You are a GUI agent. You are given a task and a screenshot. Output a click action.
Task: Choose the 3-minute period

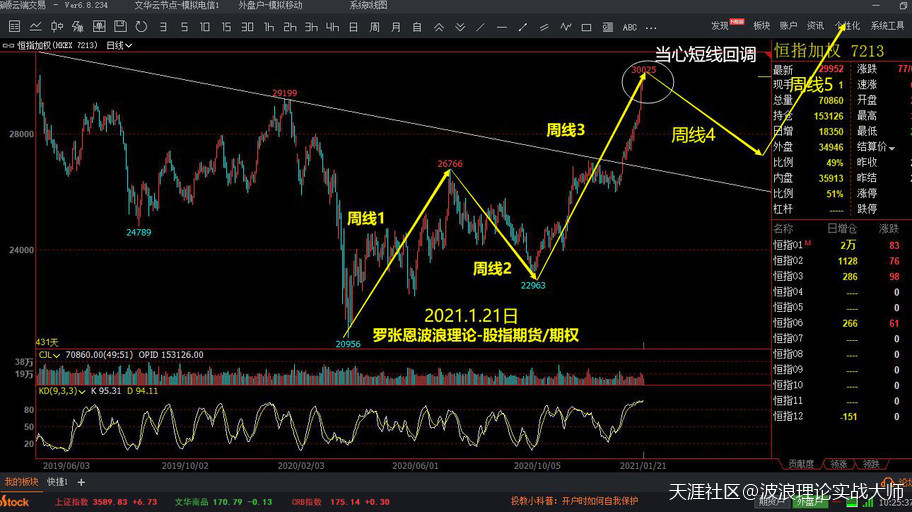coord(163,27)
